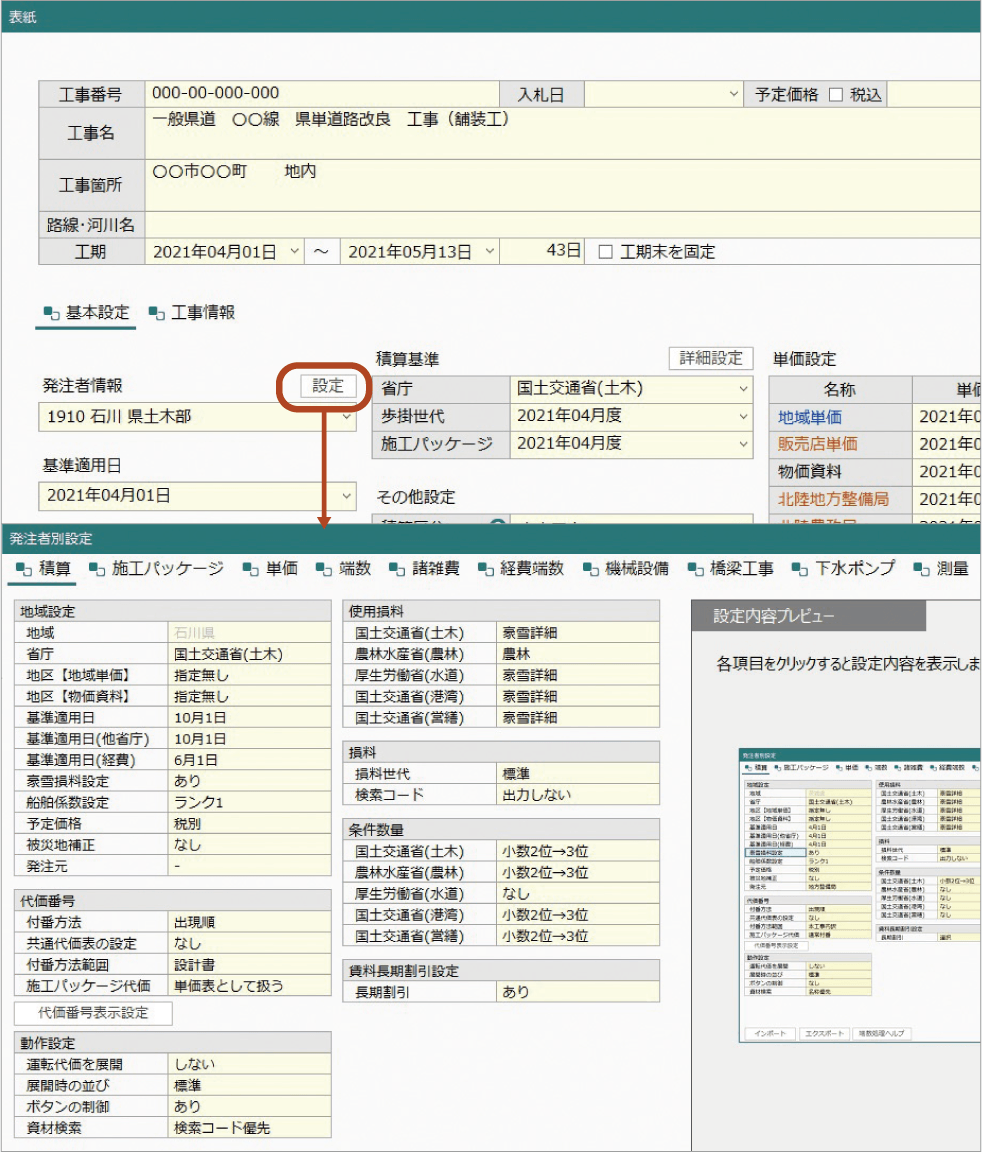The width and height of the screenshot is (982, 1152).
Task: Open the 諸雑費 tab
Action: [x=426, y=569]
